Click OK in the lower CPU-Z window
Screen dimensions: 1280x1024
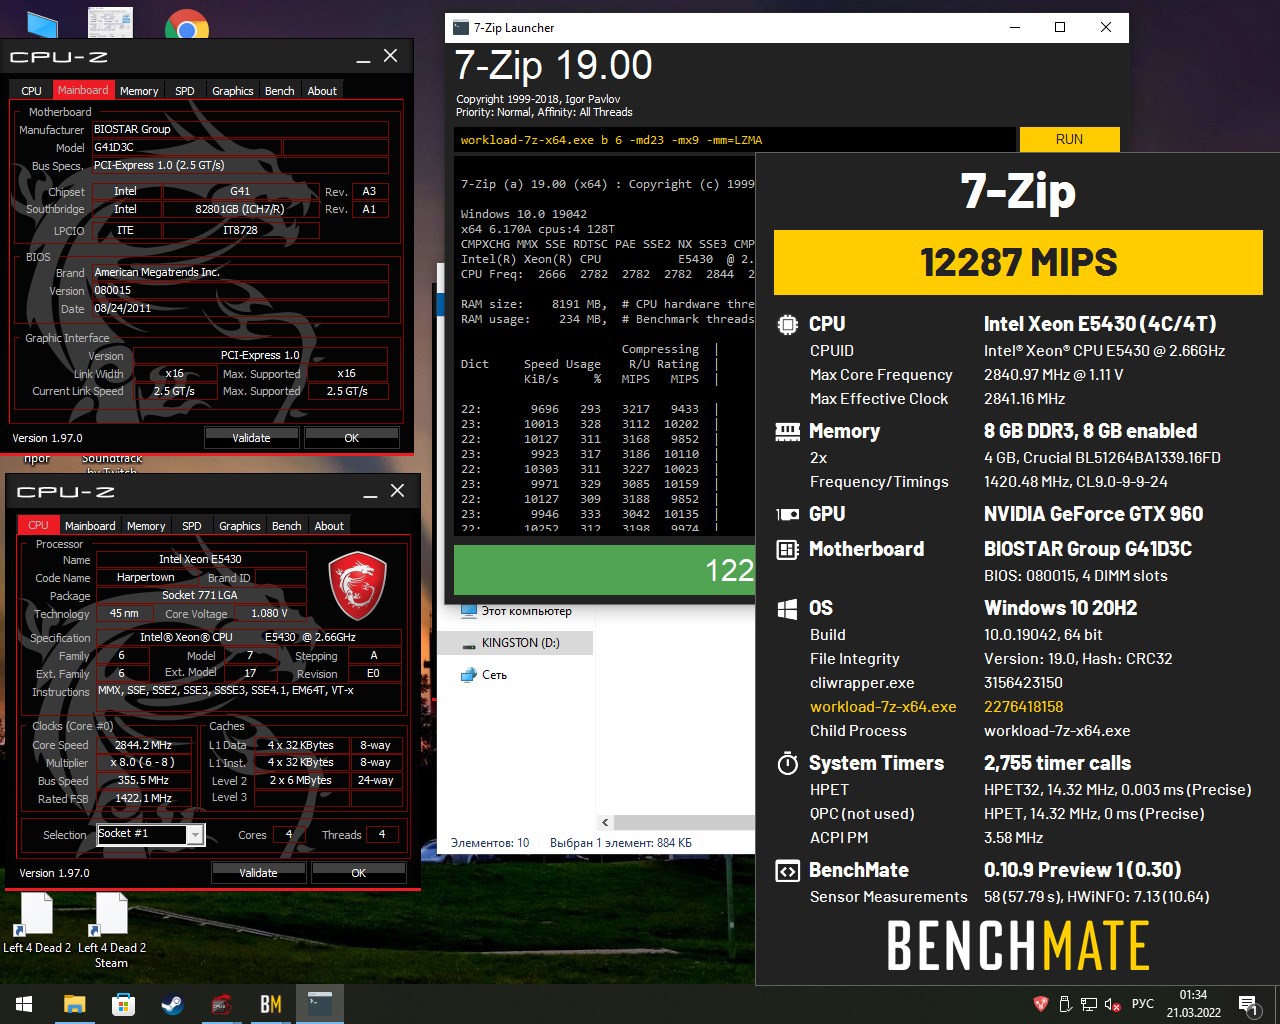tap(359, 873)
